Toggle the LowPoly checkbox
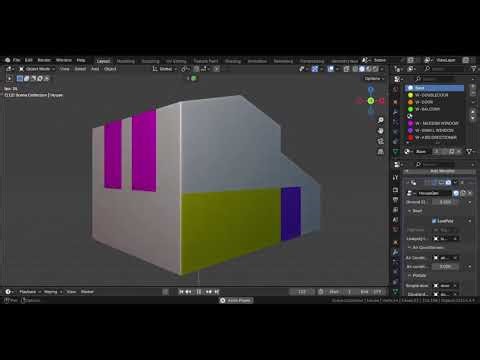The width and height of the screenshot is (480, 360). [x=434, y=221]
